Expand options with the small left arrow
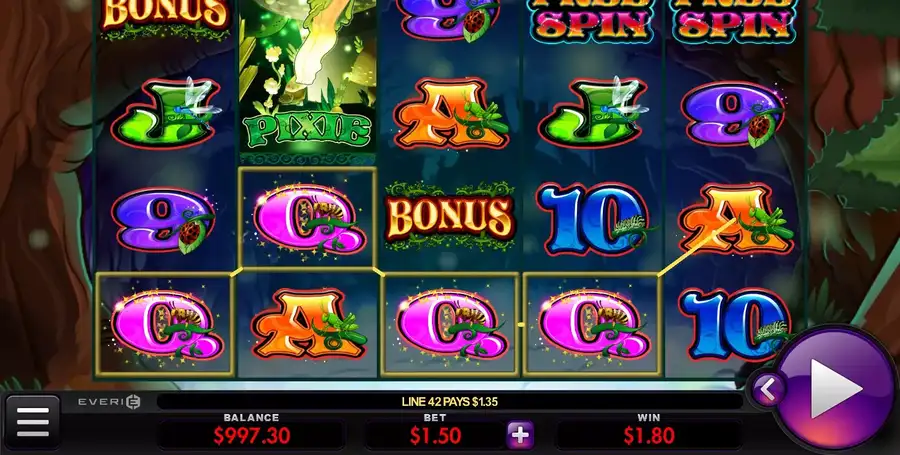Screen dimensions: 900x455 tap(767, 390)
